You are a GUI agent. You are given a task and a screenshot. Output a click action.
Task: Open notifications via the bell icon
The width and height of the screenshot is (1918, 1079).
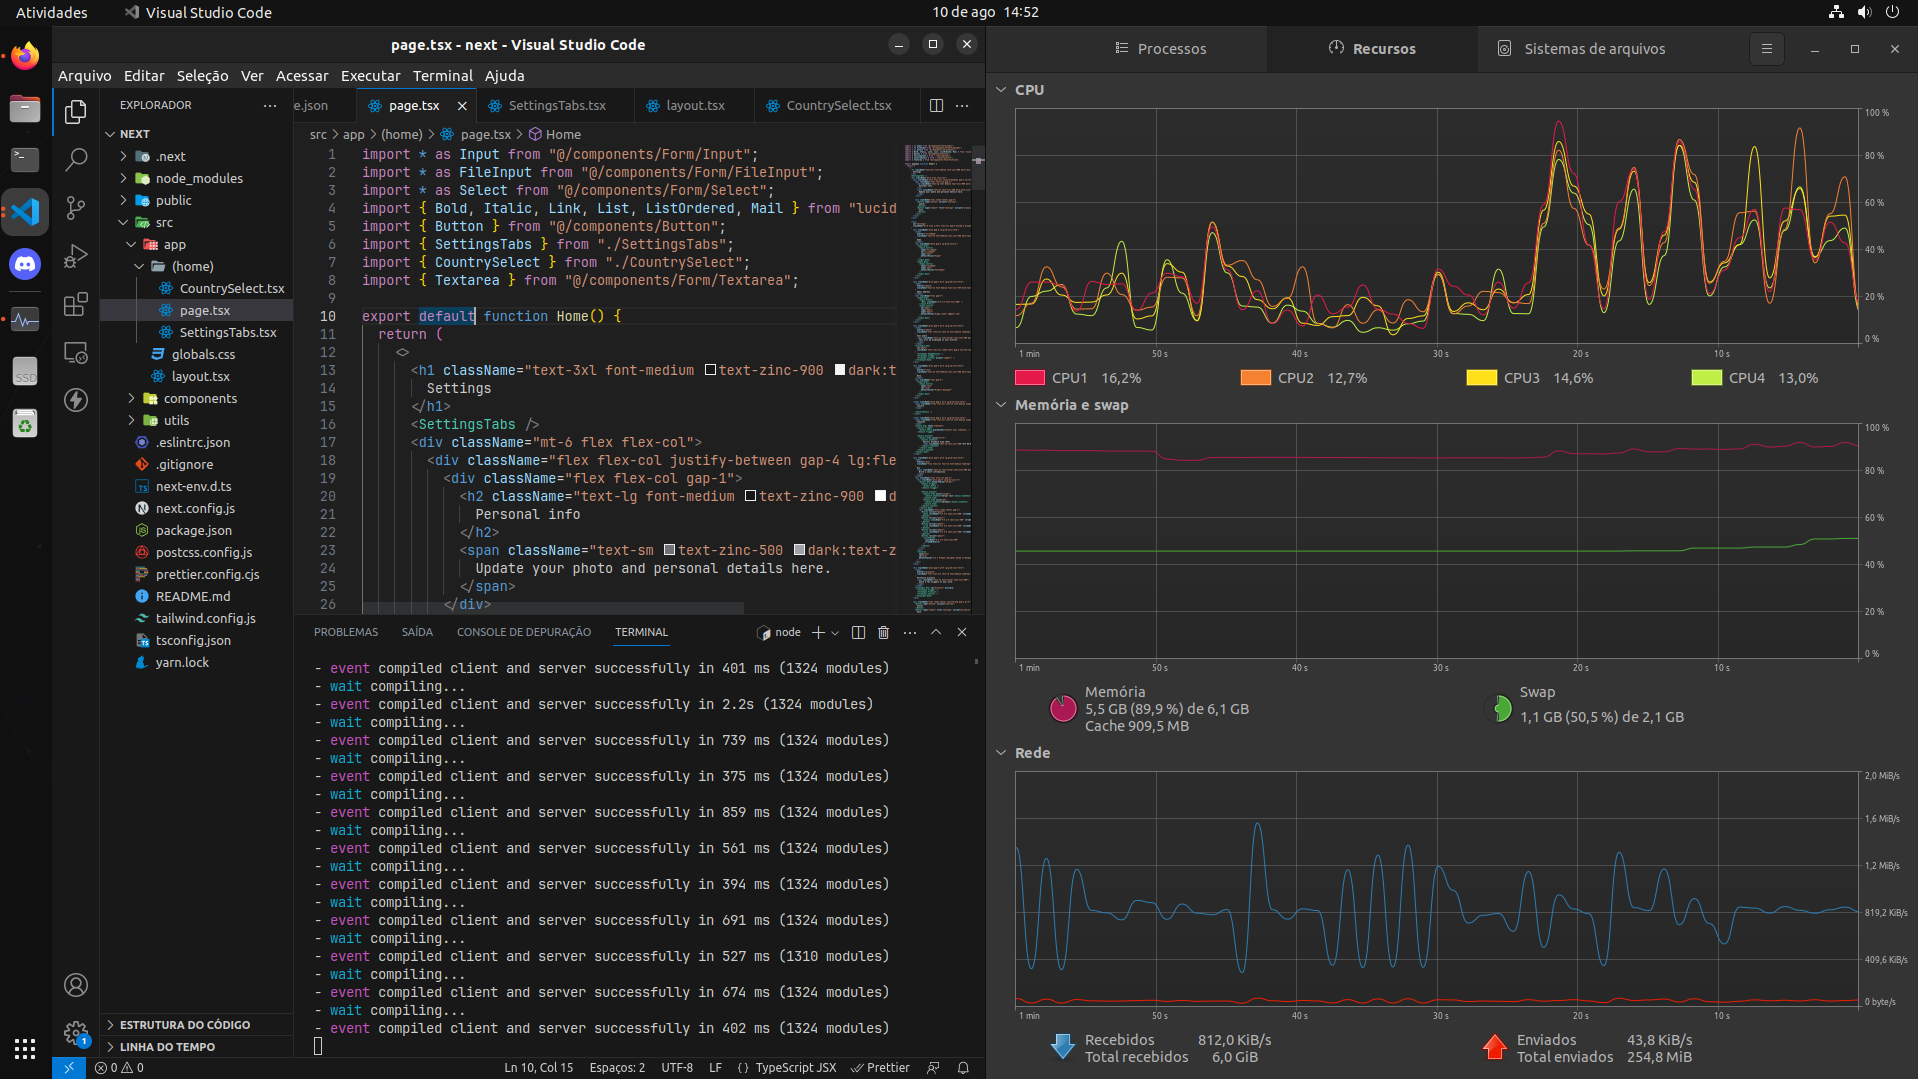coord(962,1067)
